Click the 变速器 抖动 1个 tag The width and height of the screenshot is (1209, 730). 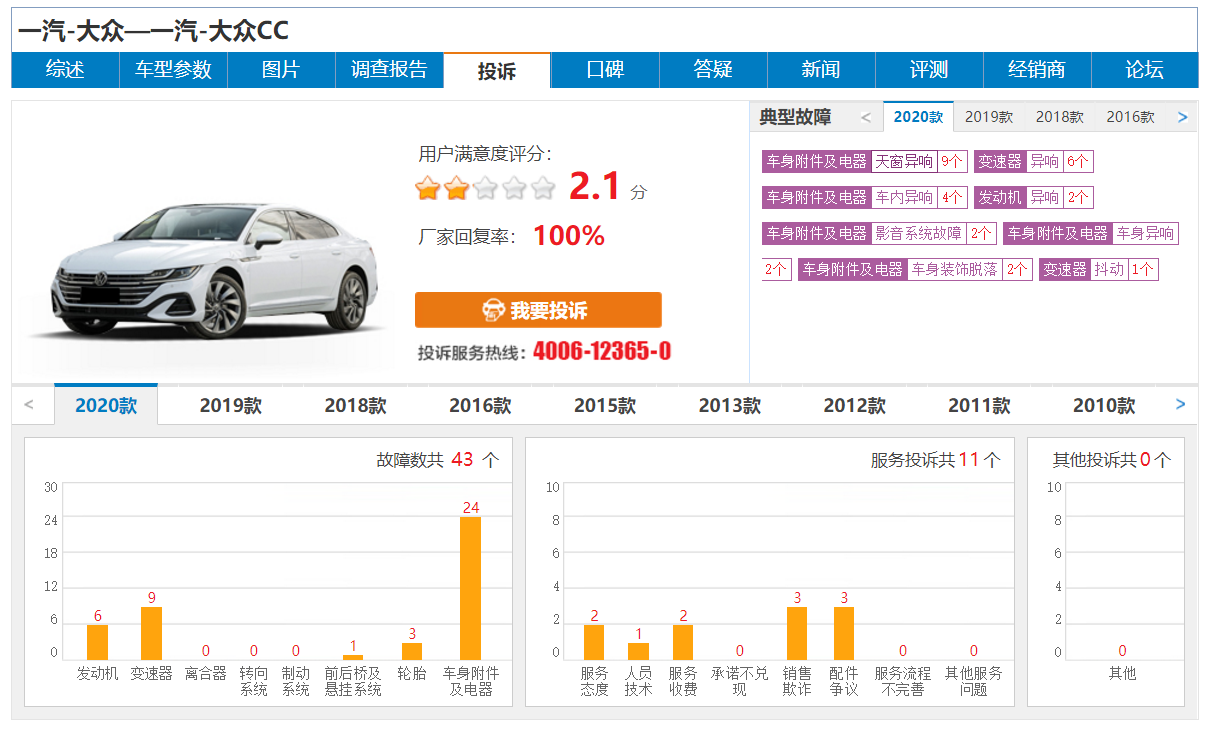[1098, 269]
